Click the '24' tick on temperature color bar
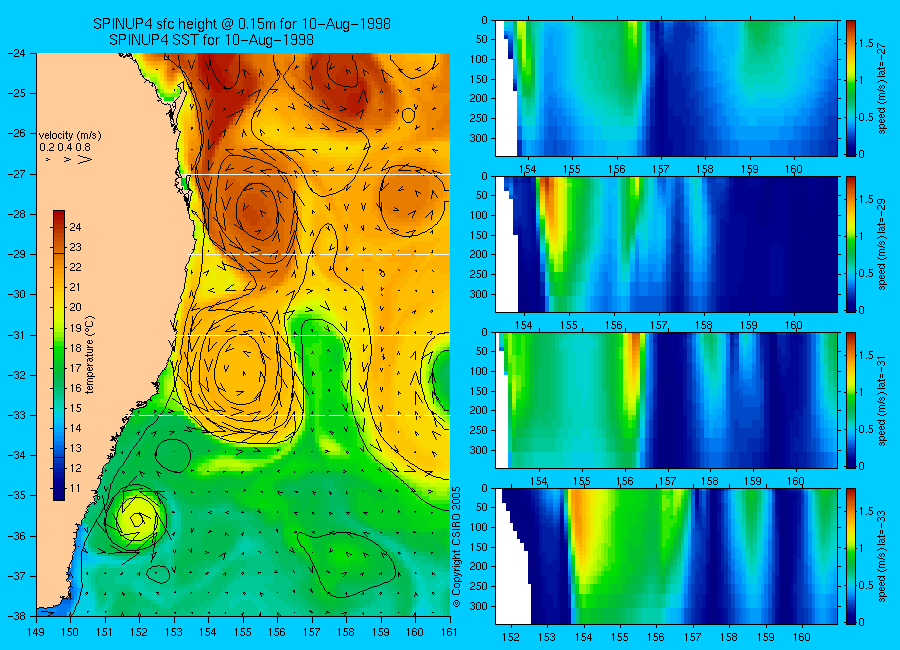This screenshot has width=900, height=650. 75,227
